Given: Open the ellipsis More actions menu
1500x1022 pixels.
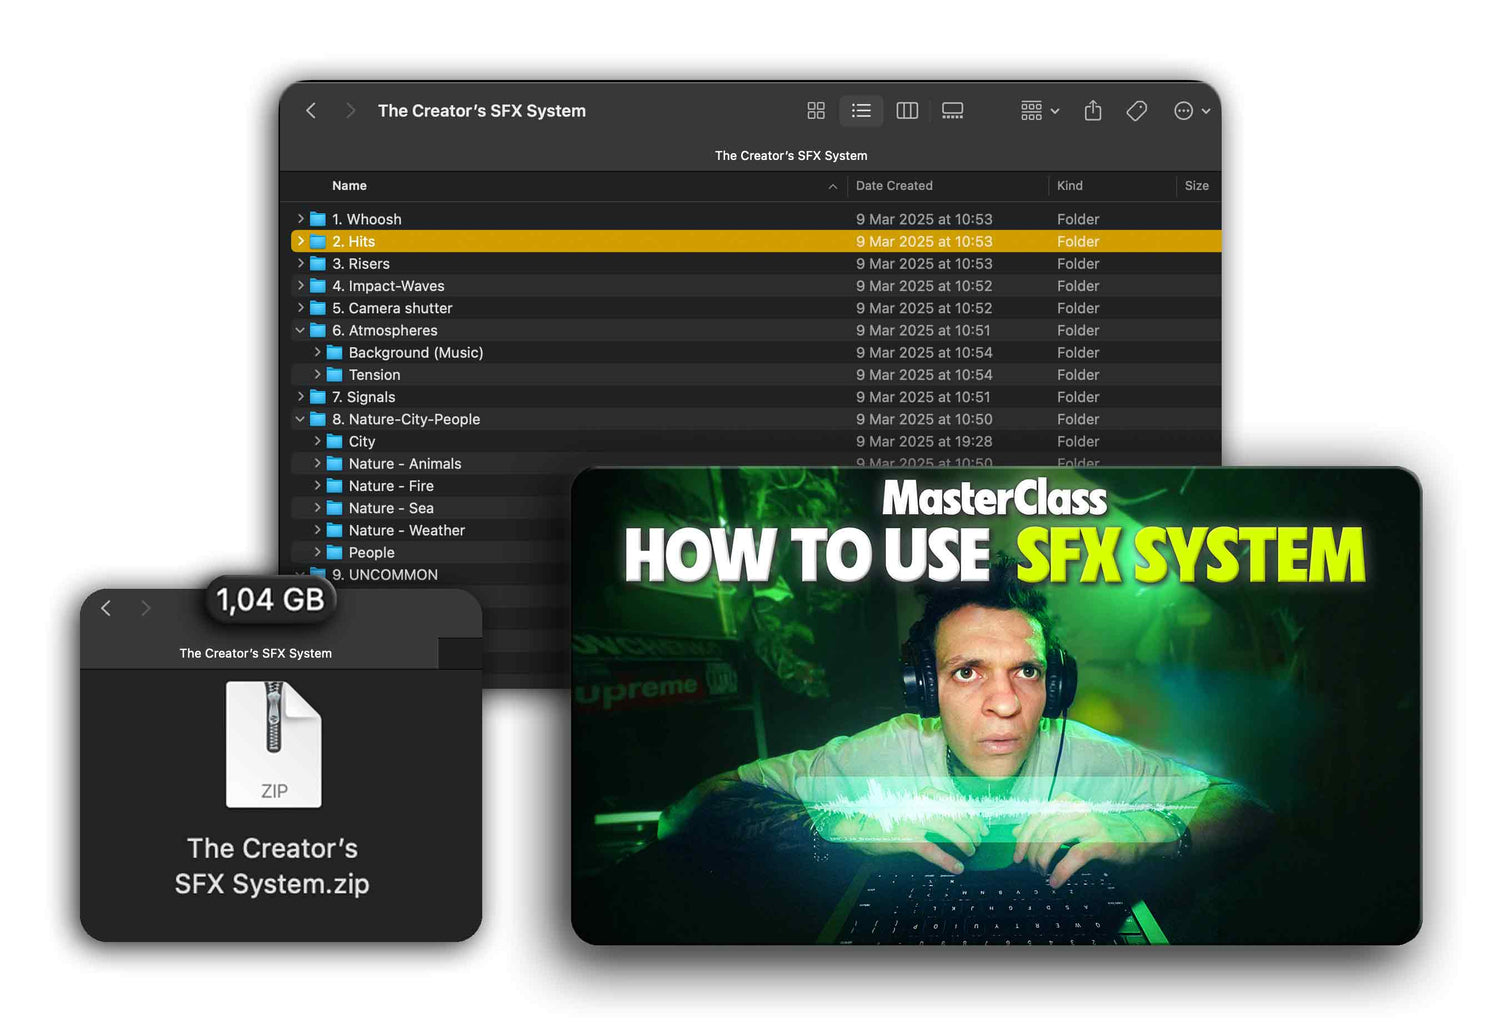Looking at the screenshot, I should pos(1190,111).
